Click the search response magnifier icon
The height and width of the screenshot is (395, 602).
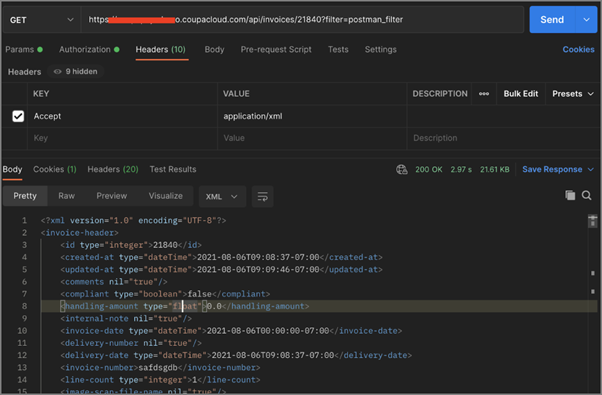[x=586, y=195]
